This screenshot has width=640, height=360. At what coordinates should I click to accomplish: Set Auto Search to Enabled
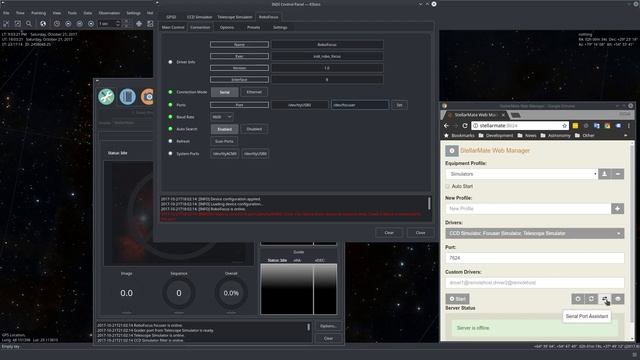[x=224, y=129]
